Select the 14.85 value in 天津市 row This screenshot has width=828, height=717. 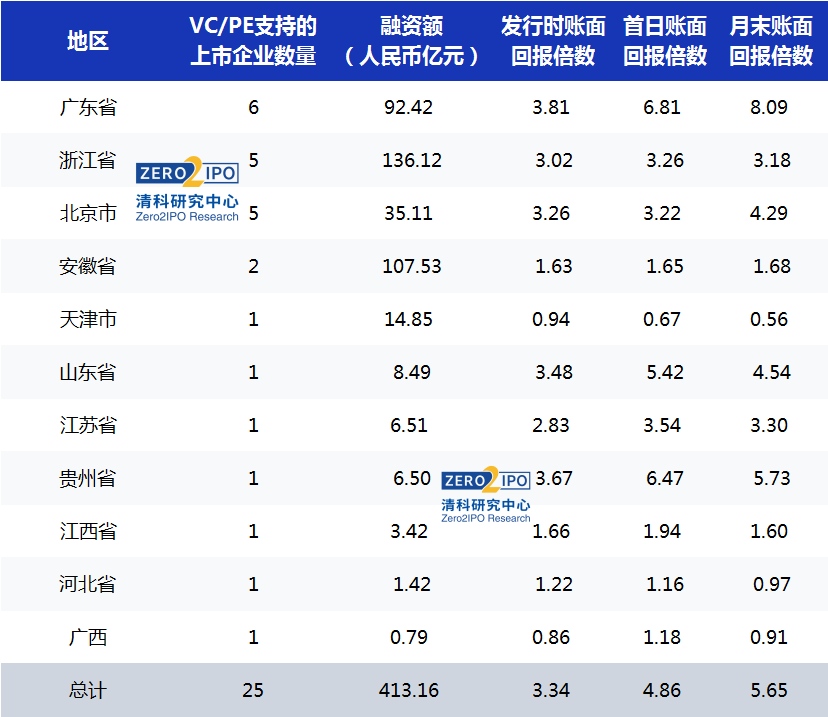(x=408, y=319)
